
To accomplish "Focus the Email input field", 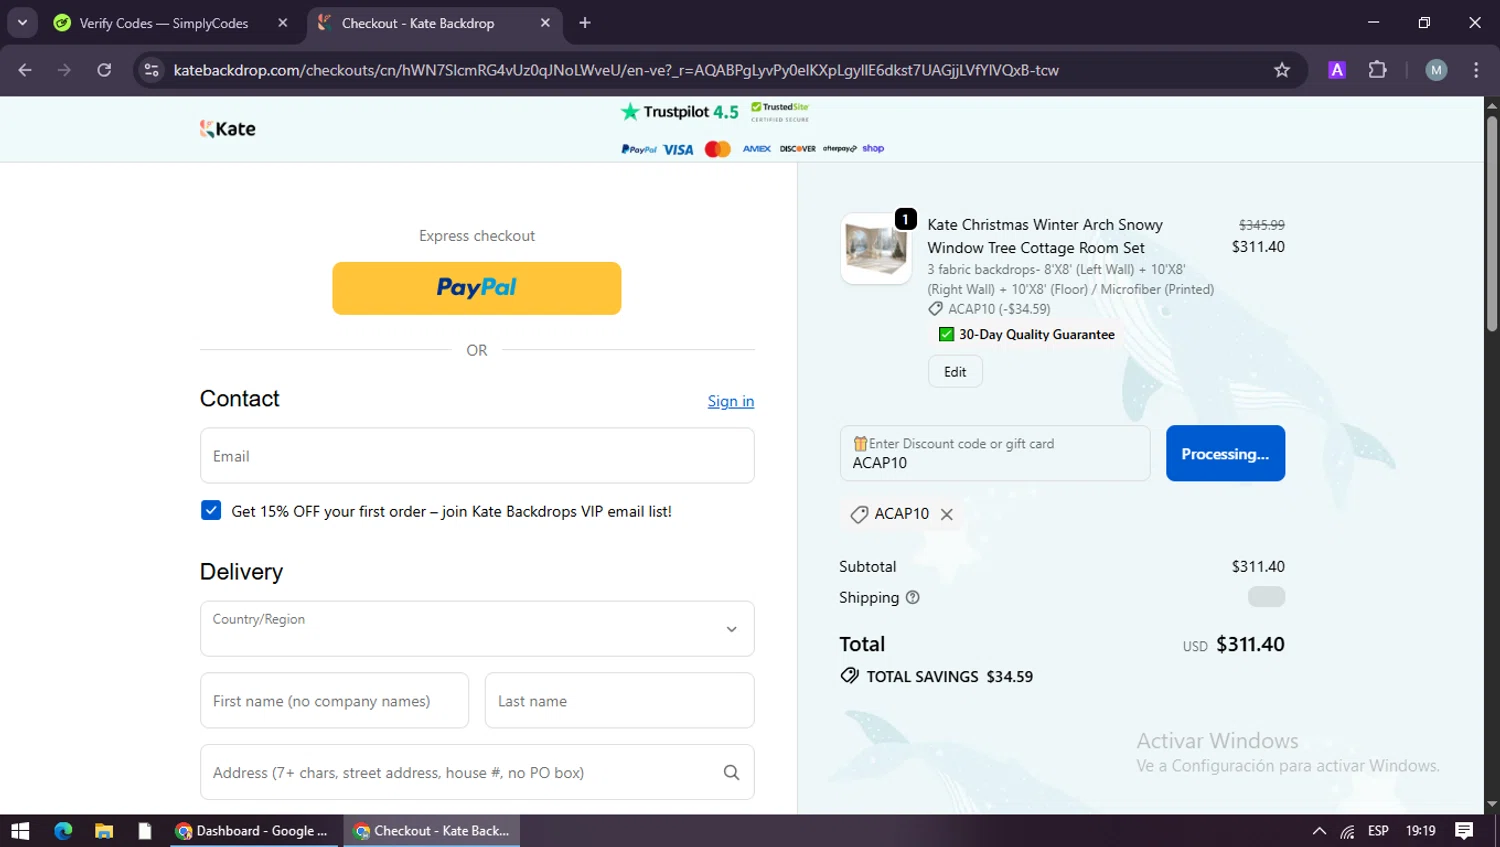I will [x=477, y=456].
